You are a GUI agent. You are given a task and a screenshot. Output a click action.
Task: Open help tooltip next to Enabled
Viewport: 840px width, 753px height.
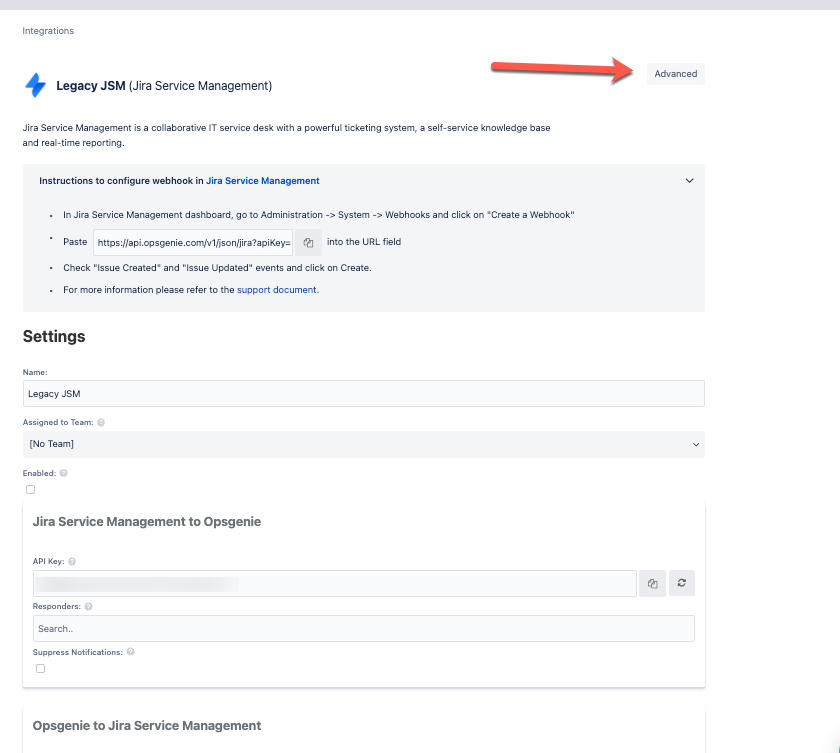63,473
